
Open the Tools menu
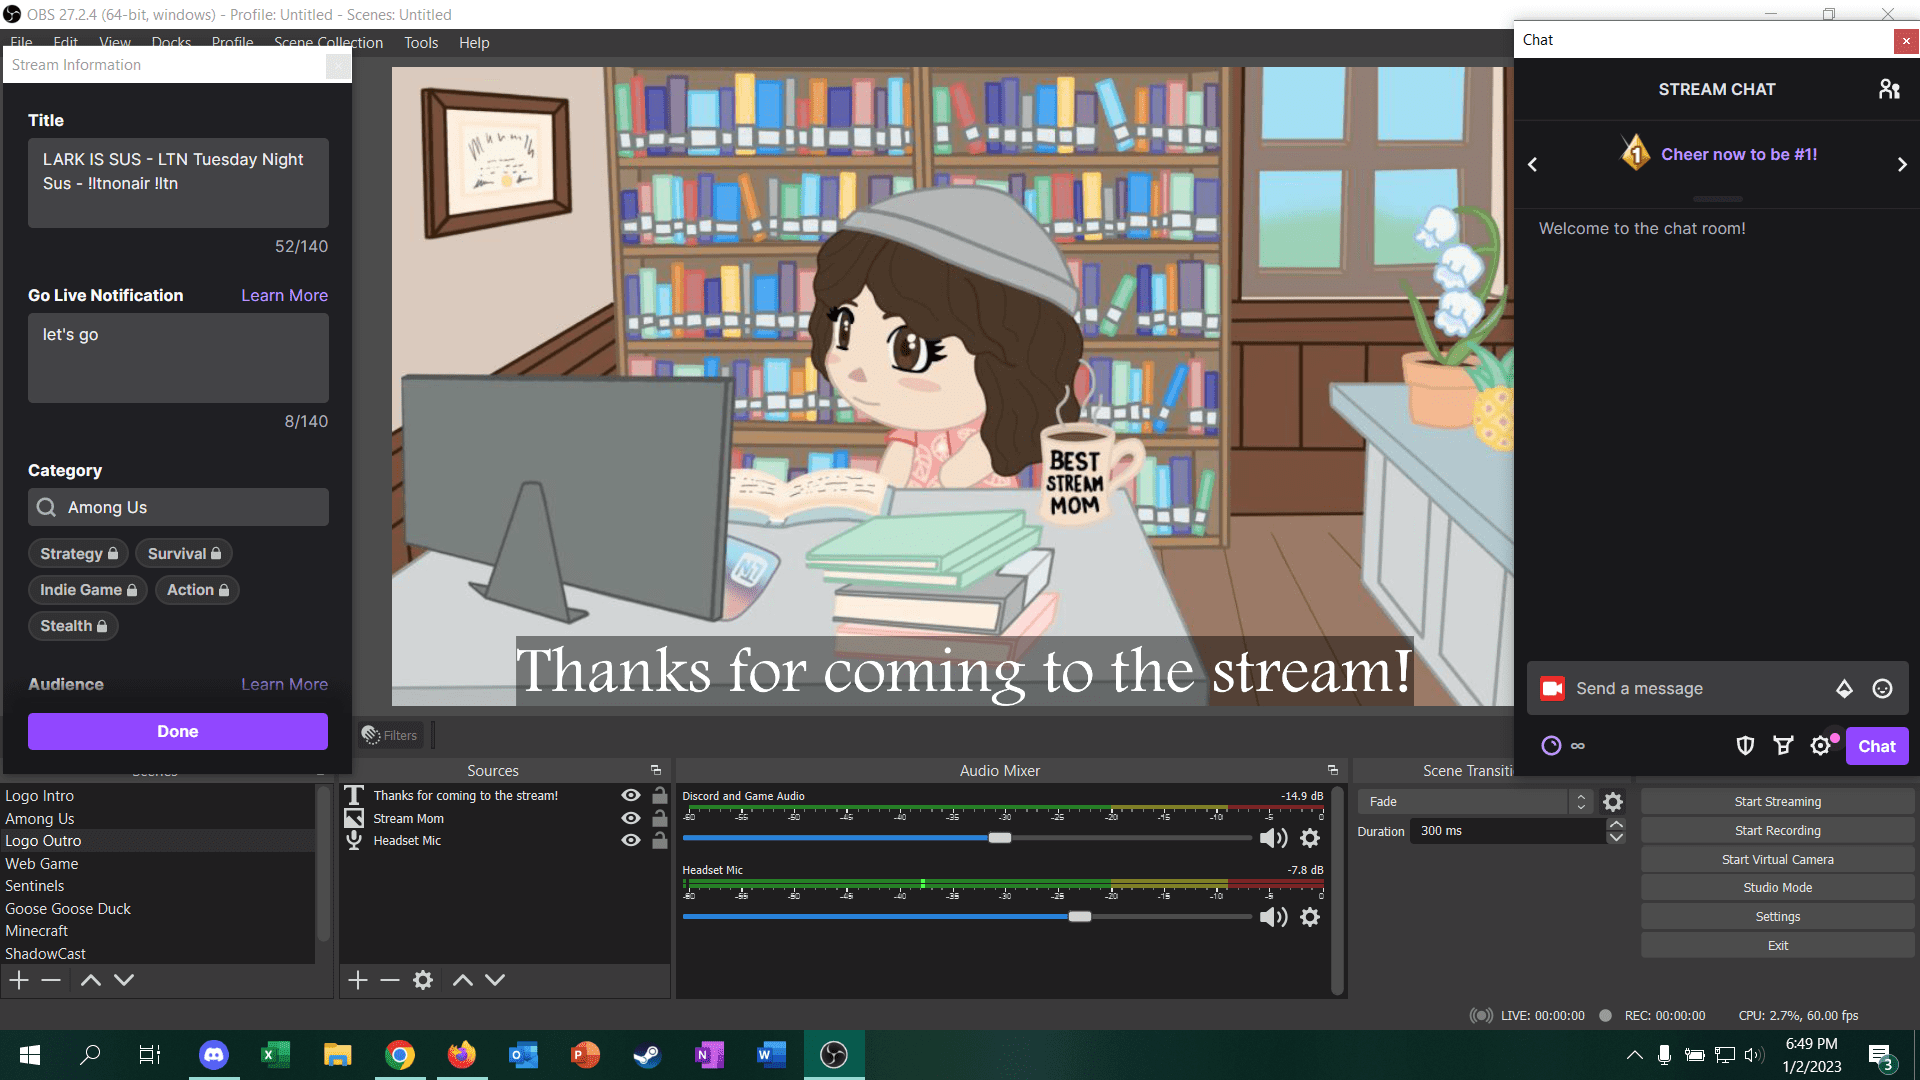click(x=420, y=42)
